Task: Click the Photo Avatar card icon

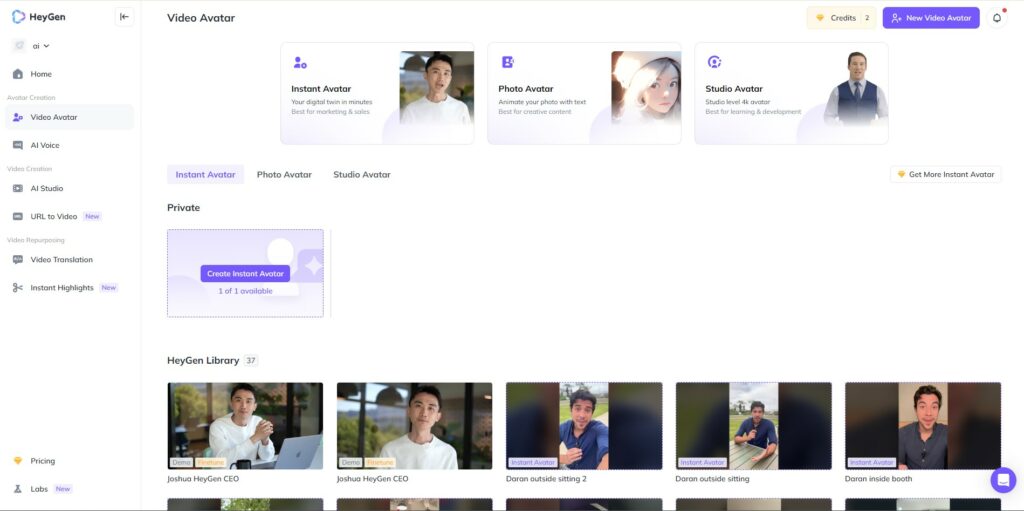Action: [507, 62]
